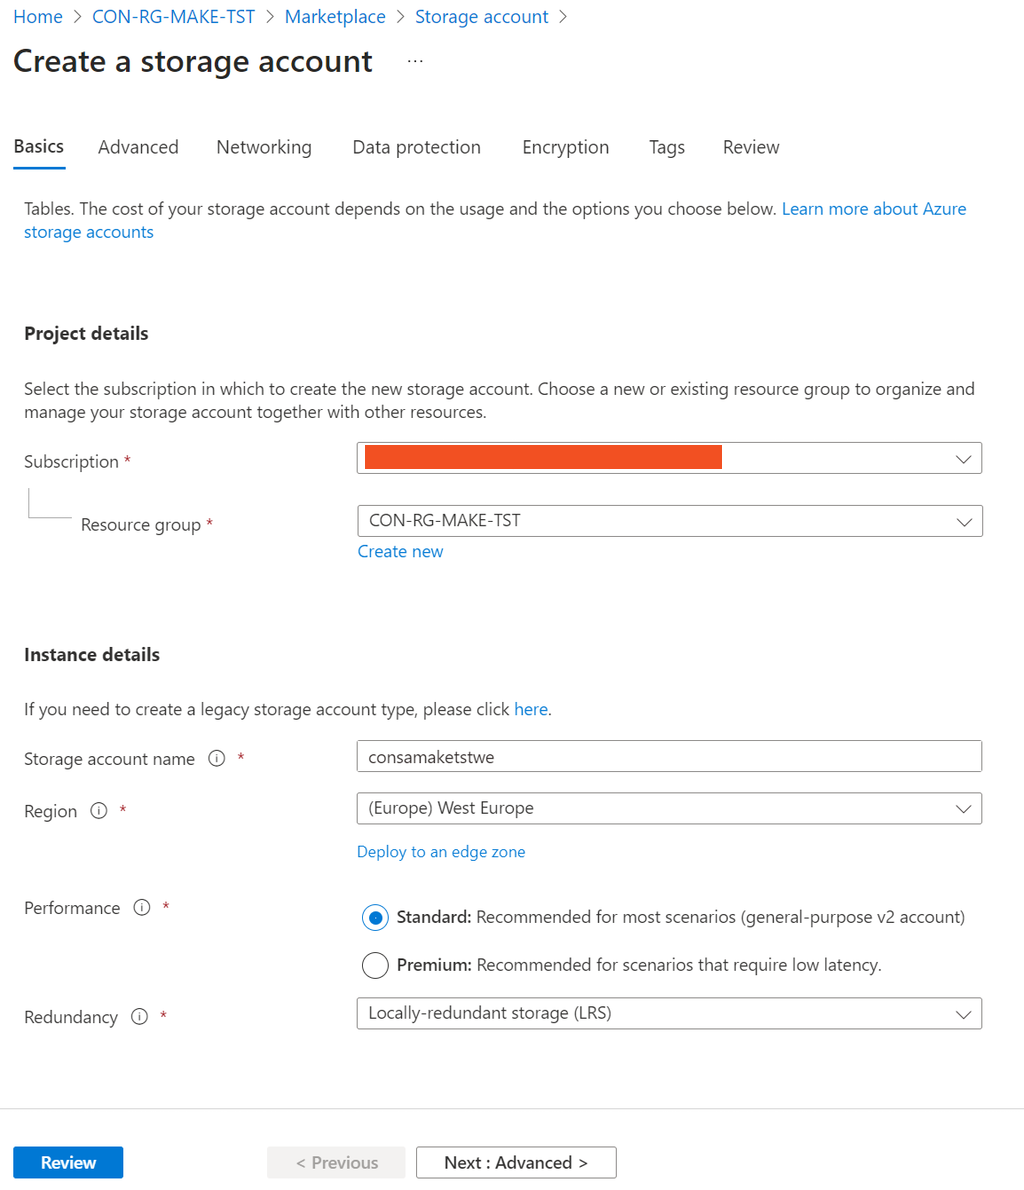
Task: Click info icon beside Redundancy label
Action: point(139,1017)
